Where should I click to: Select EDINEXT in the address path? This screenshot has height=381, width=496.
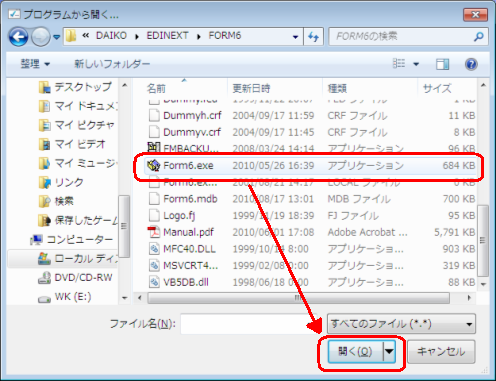coord(167,36)
